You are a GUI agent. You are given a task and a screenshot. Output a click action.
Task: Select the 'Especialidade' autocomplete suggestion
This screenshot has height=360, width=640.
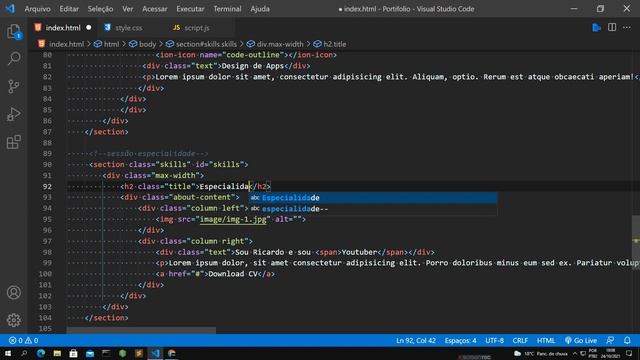click(x=373, y=198)
